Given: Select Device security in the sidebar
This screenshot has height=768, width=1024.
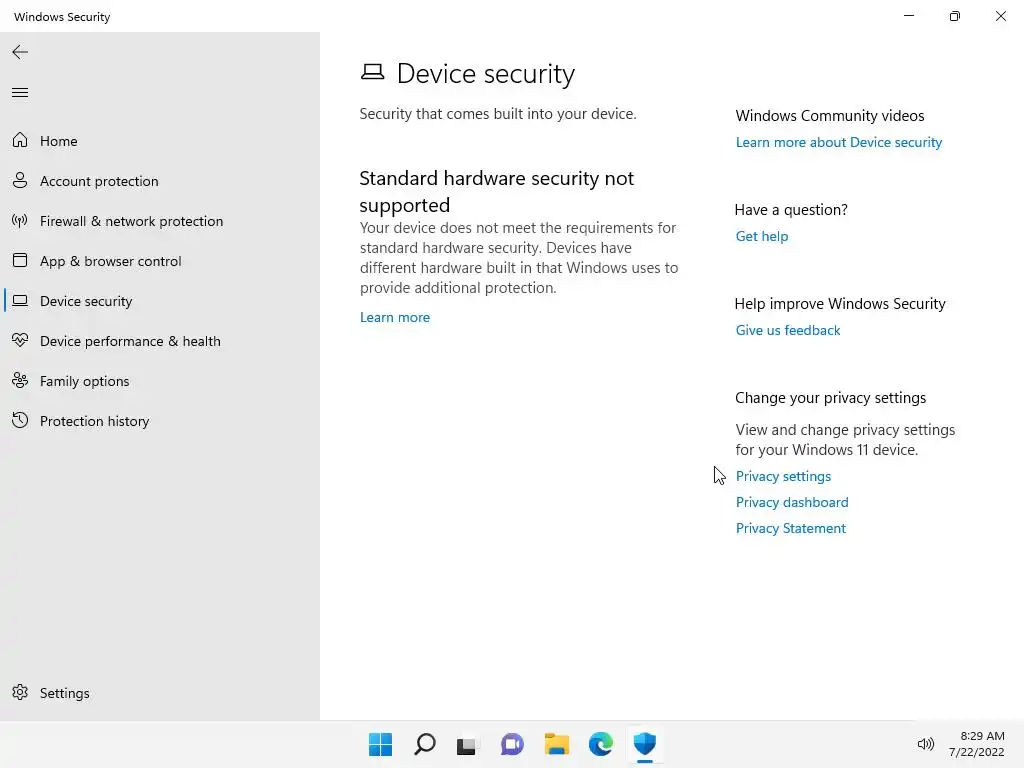Looking at the screenshot, I should point(86,301).
